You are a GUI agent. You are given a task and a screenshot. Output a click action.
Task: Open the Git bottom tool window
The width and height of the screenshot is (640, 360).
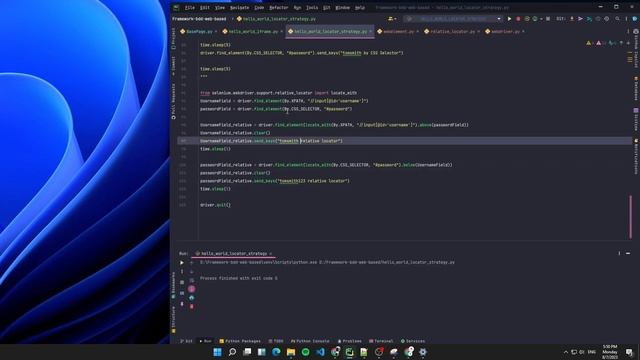186,341
